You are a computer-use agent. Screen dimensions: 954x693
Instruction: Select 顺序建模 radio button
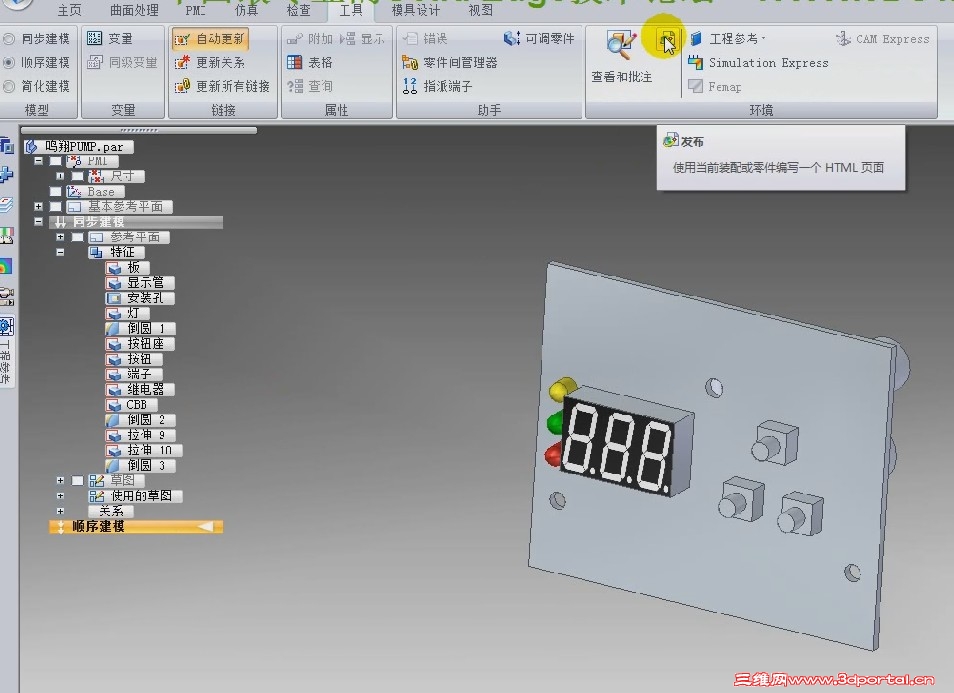tap(9, 62)
